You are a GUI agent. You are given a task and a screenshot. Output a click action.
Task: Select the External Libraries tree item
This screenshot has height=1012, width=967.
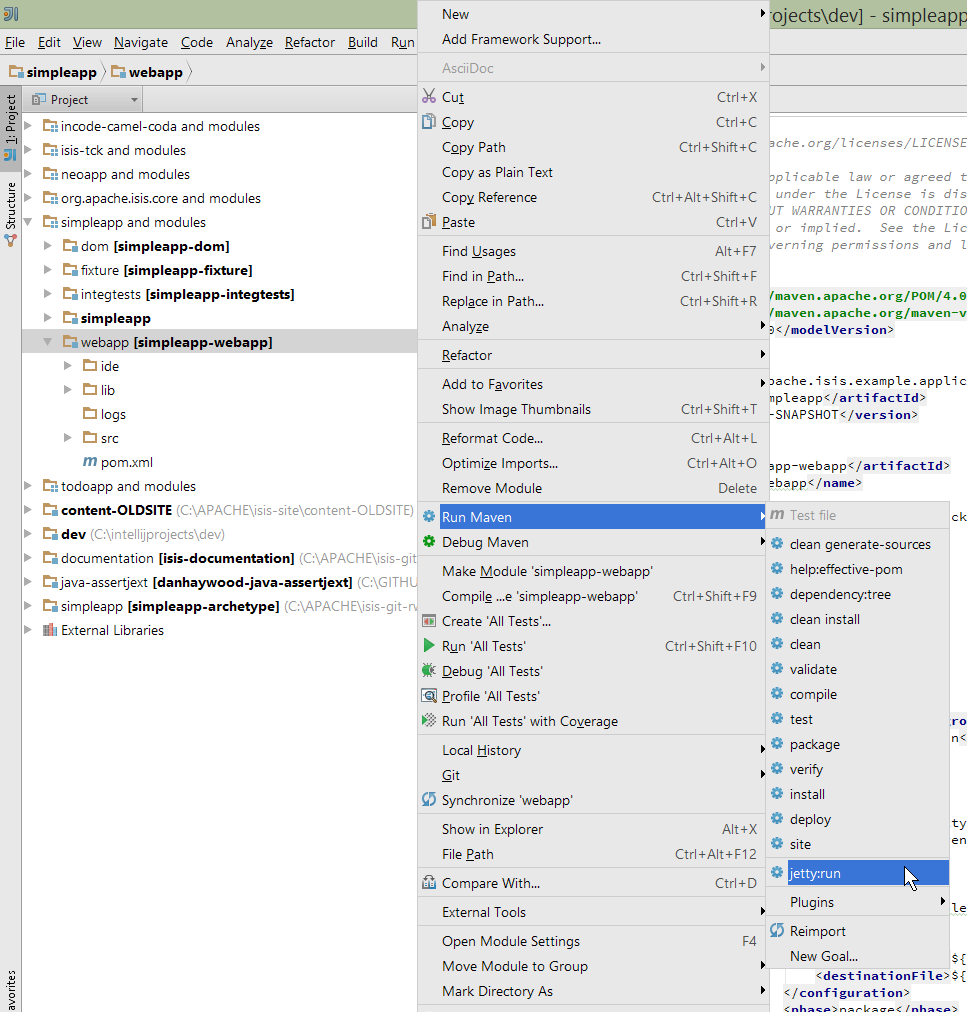111,630
